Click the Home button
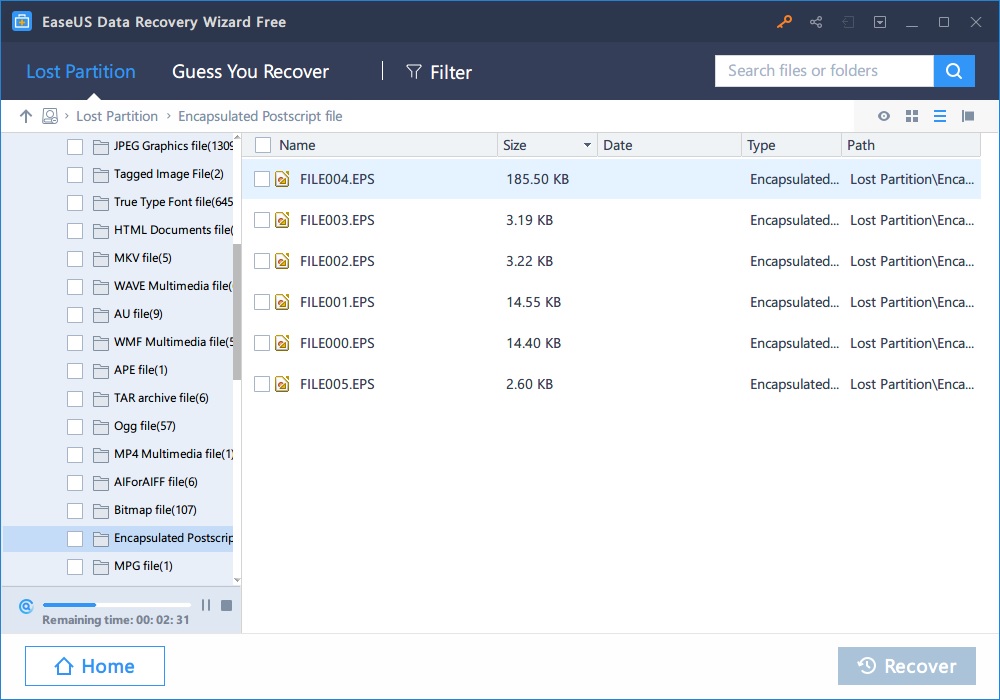This screenshot has height=700, width=1000. tap(95, 666)
